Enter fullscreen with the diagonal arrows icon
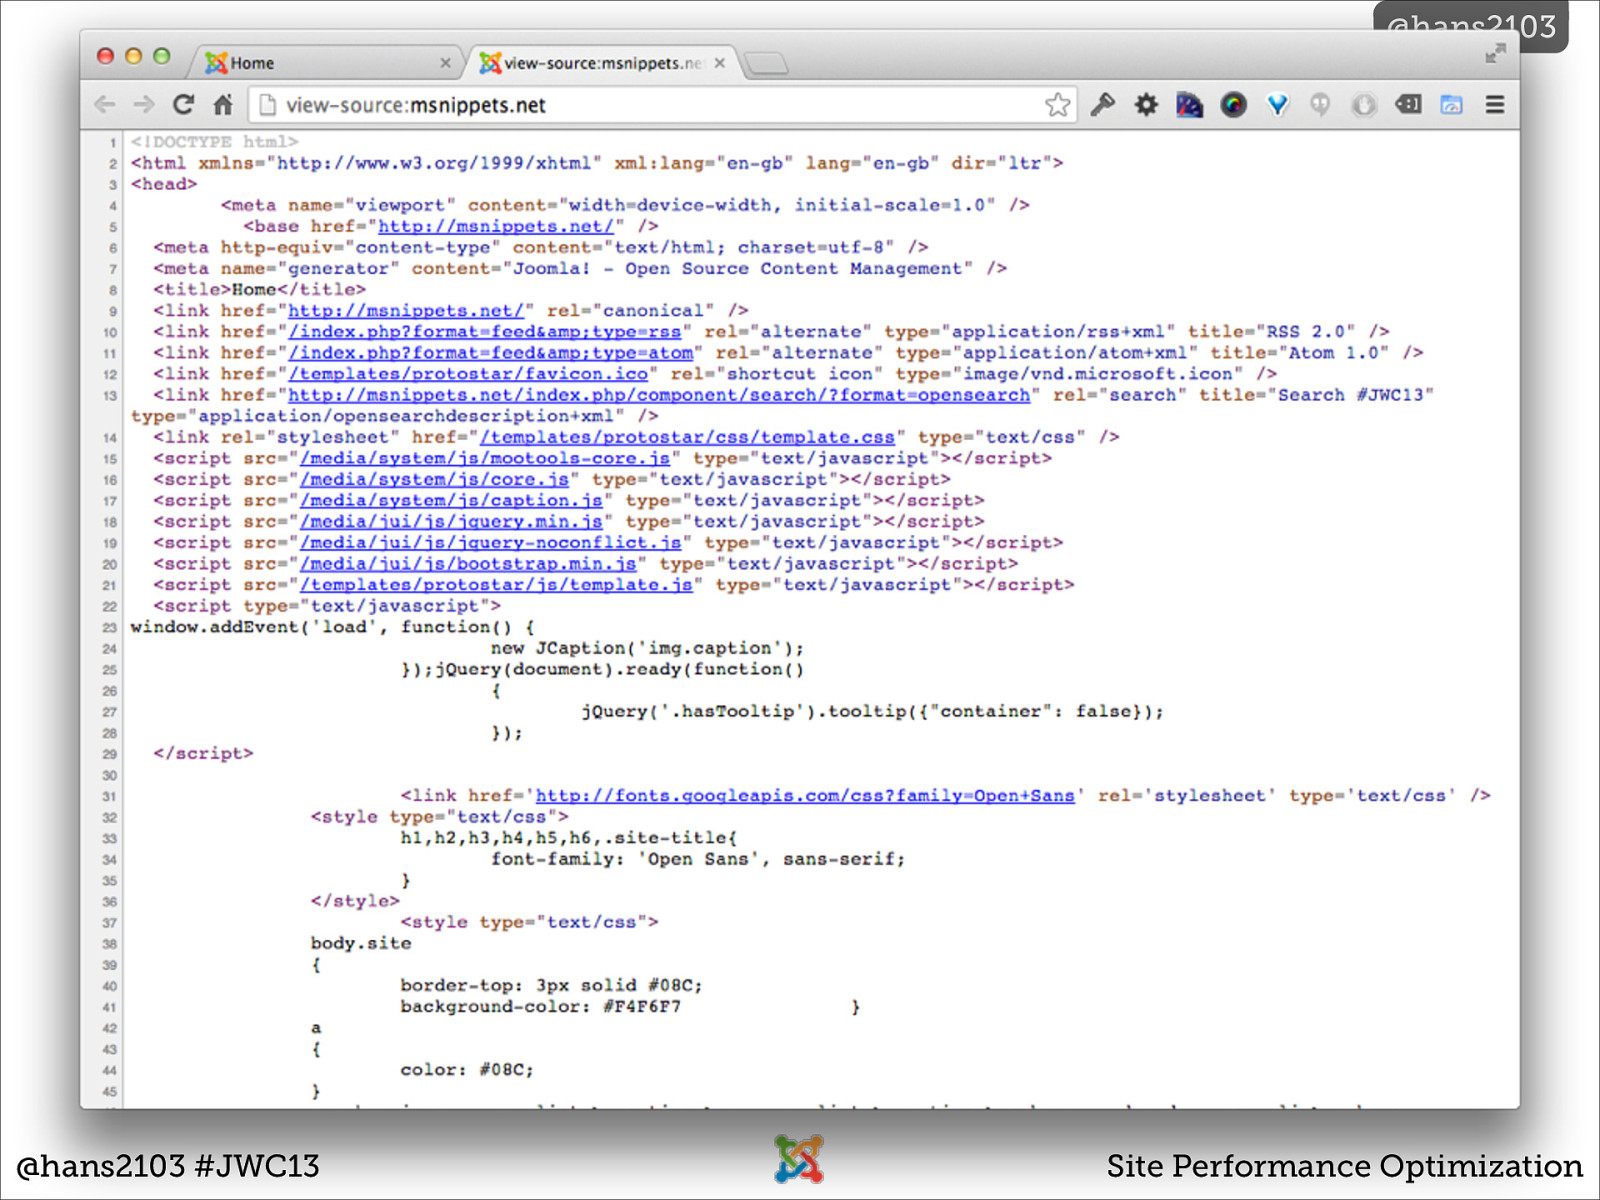This screenshot has width=1600, height=1200. click(x=1495, y=54)
